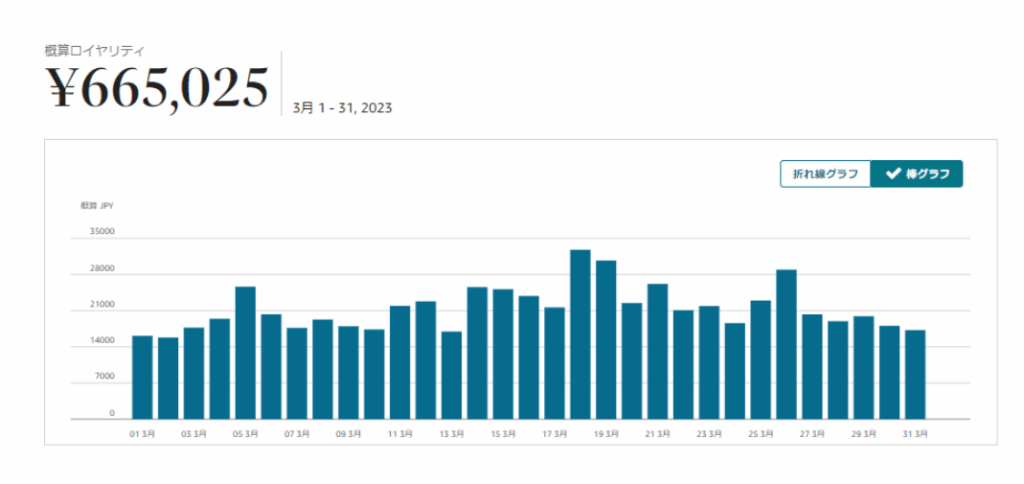Click the 7000 y-axis label
The height and width of the screenshot is (484, 1024).
pos(104,377)
